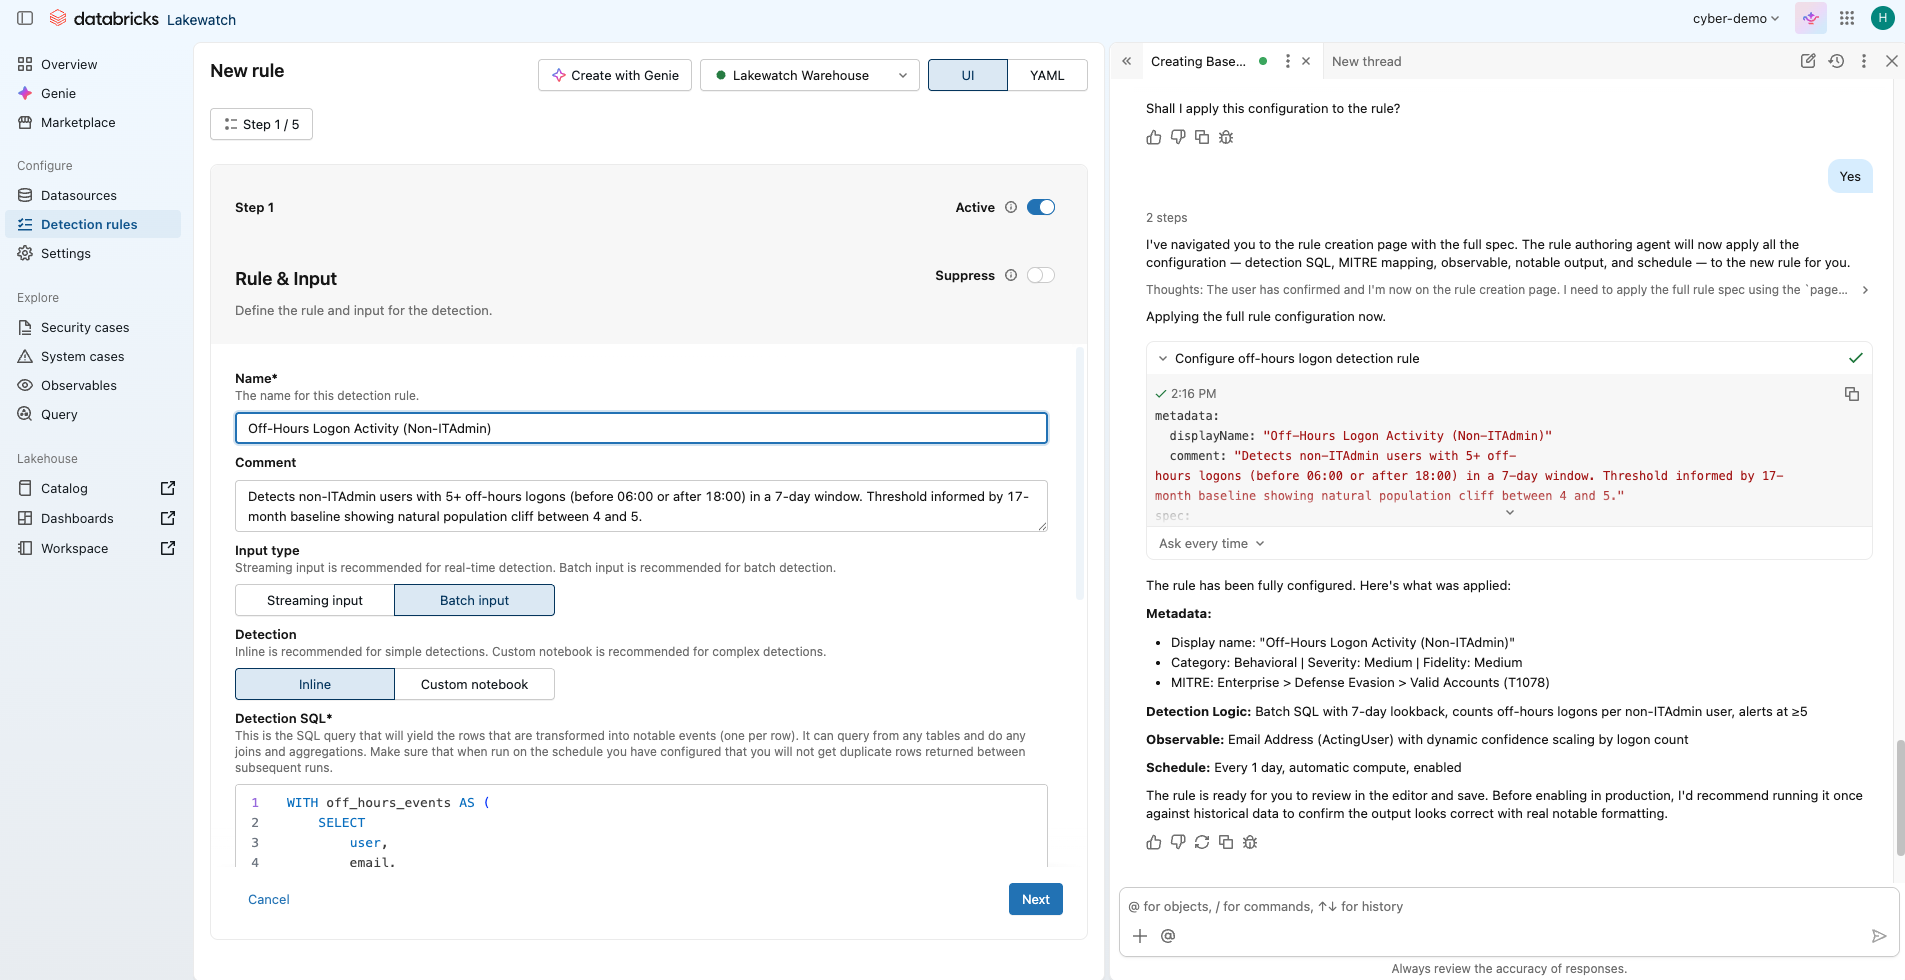
Task: Open the chat history clock icon
Action: pos(1836,61)
